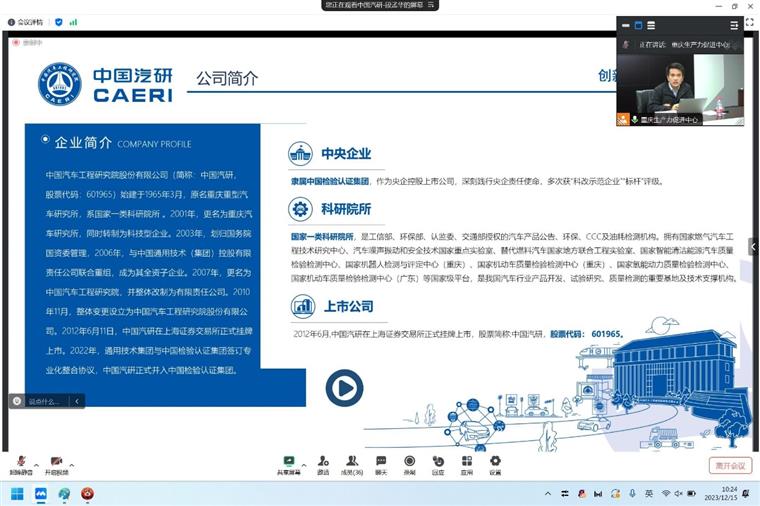This screenshot has width=760, height=506.
Task: Click the muted volume tray icon
Action: click(679, 494)
